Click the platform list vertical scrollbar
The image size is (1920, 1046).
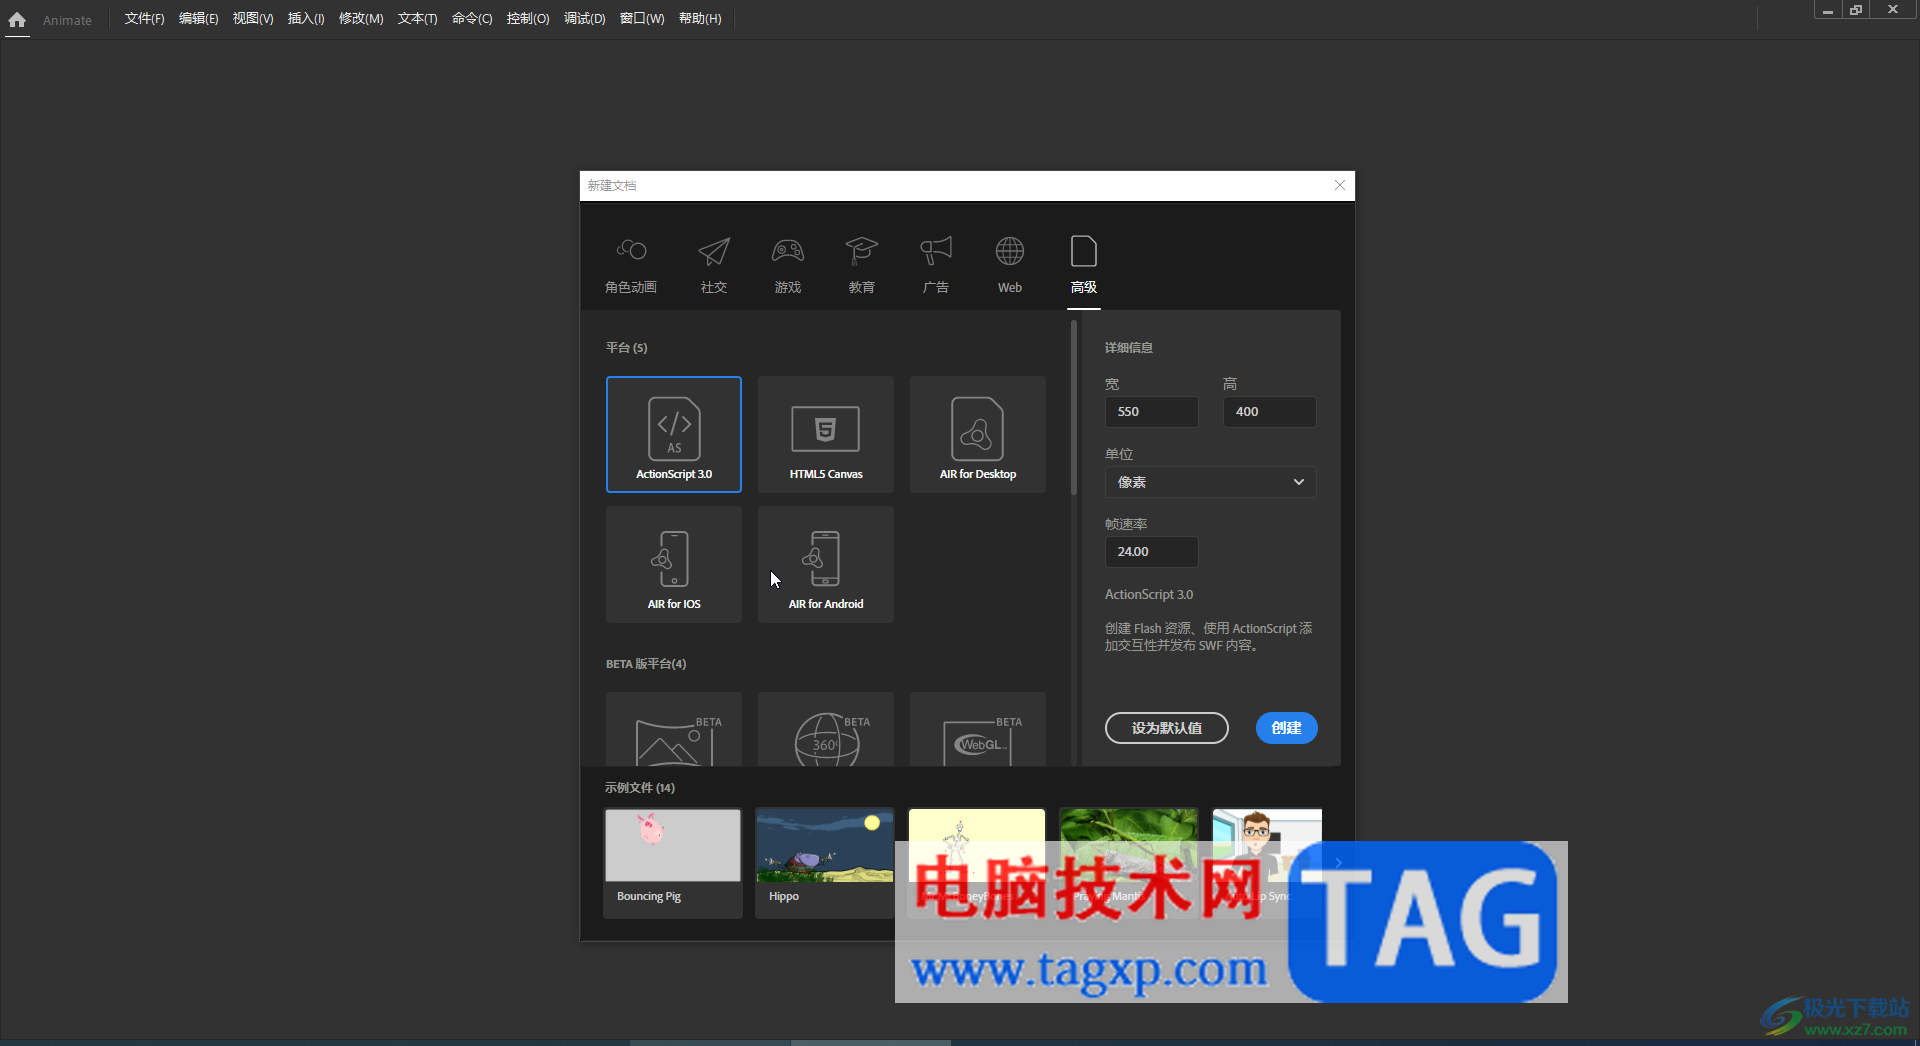click(x=1073, y=408)
